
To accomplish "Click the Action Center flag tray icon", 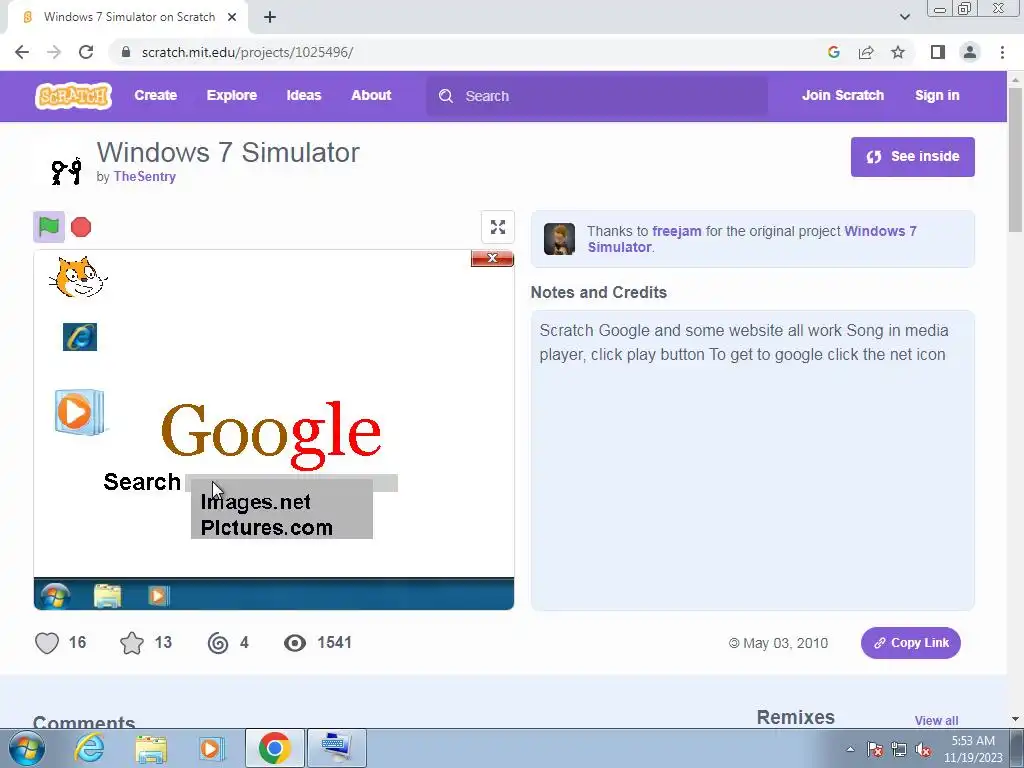I will (x=875, y=749).
